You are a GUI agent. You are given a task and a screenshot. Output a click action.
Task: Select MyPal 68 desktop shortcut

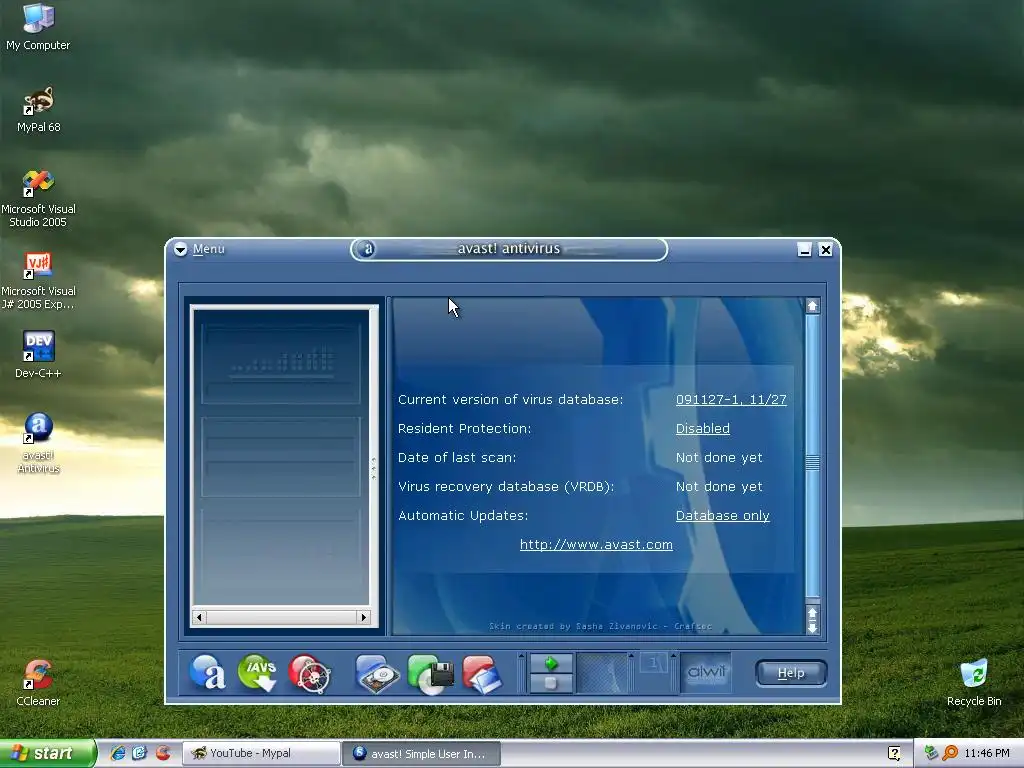[39, 109]
